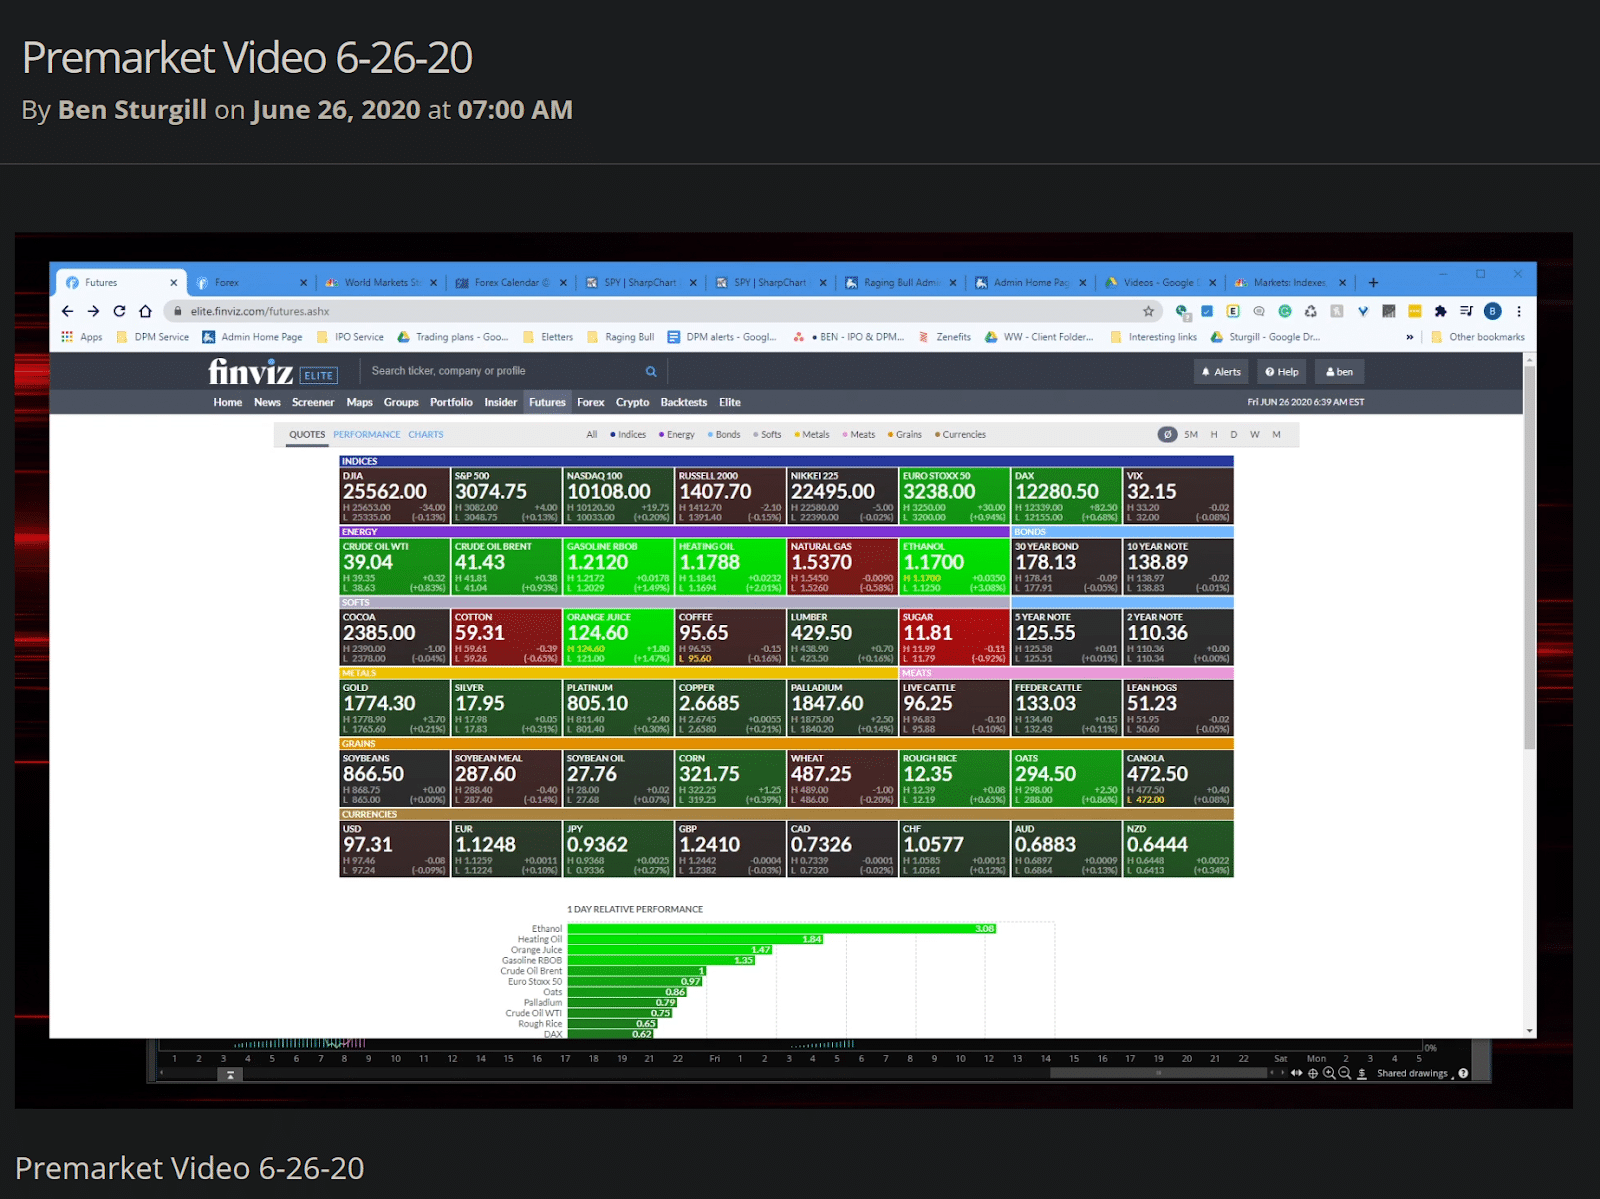Click the finviz search ticker field

click(505, 371)
